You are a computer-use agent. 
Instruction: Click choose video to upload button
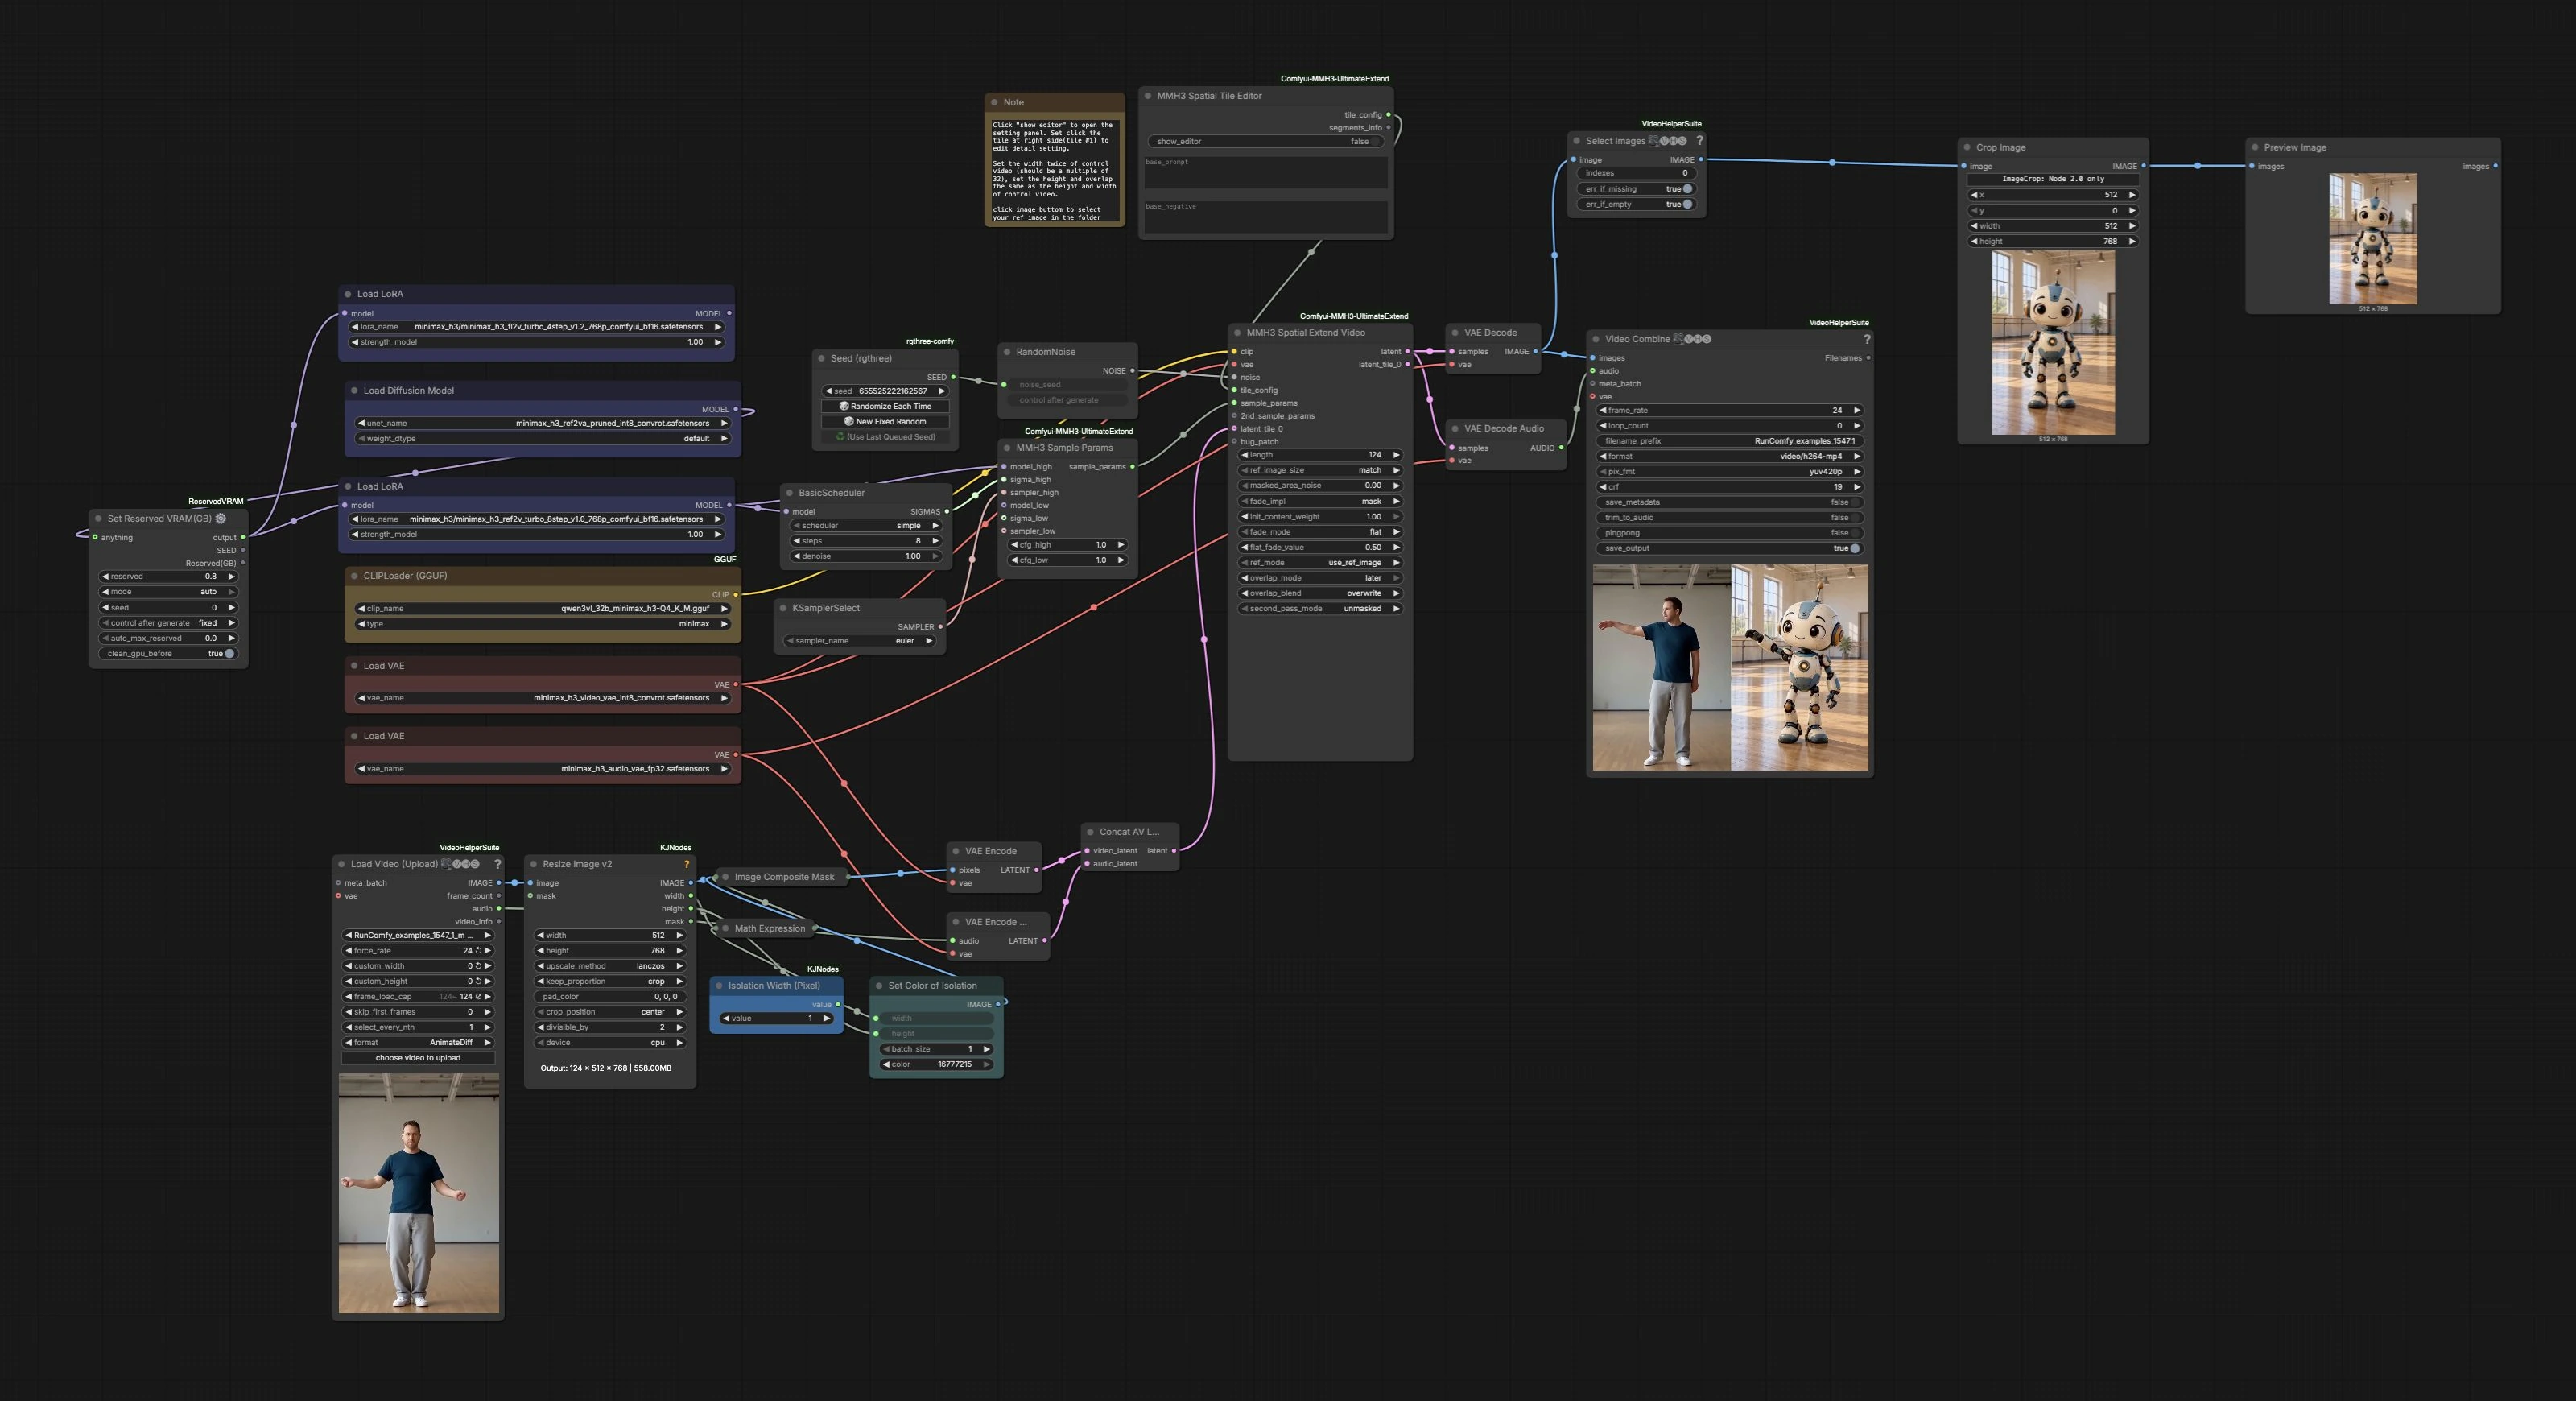(x=418, y=1058)
